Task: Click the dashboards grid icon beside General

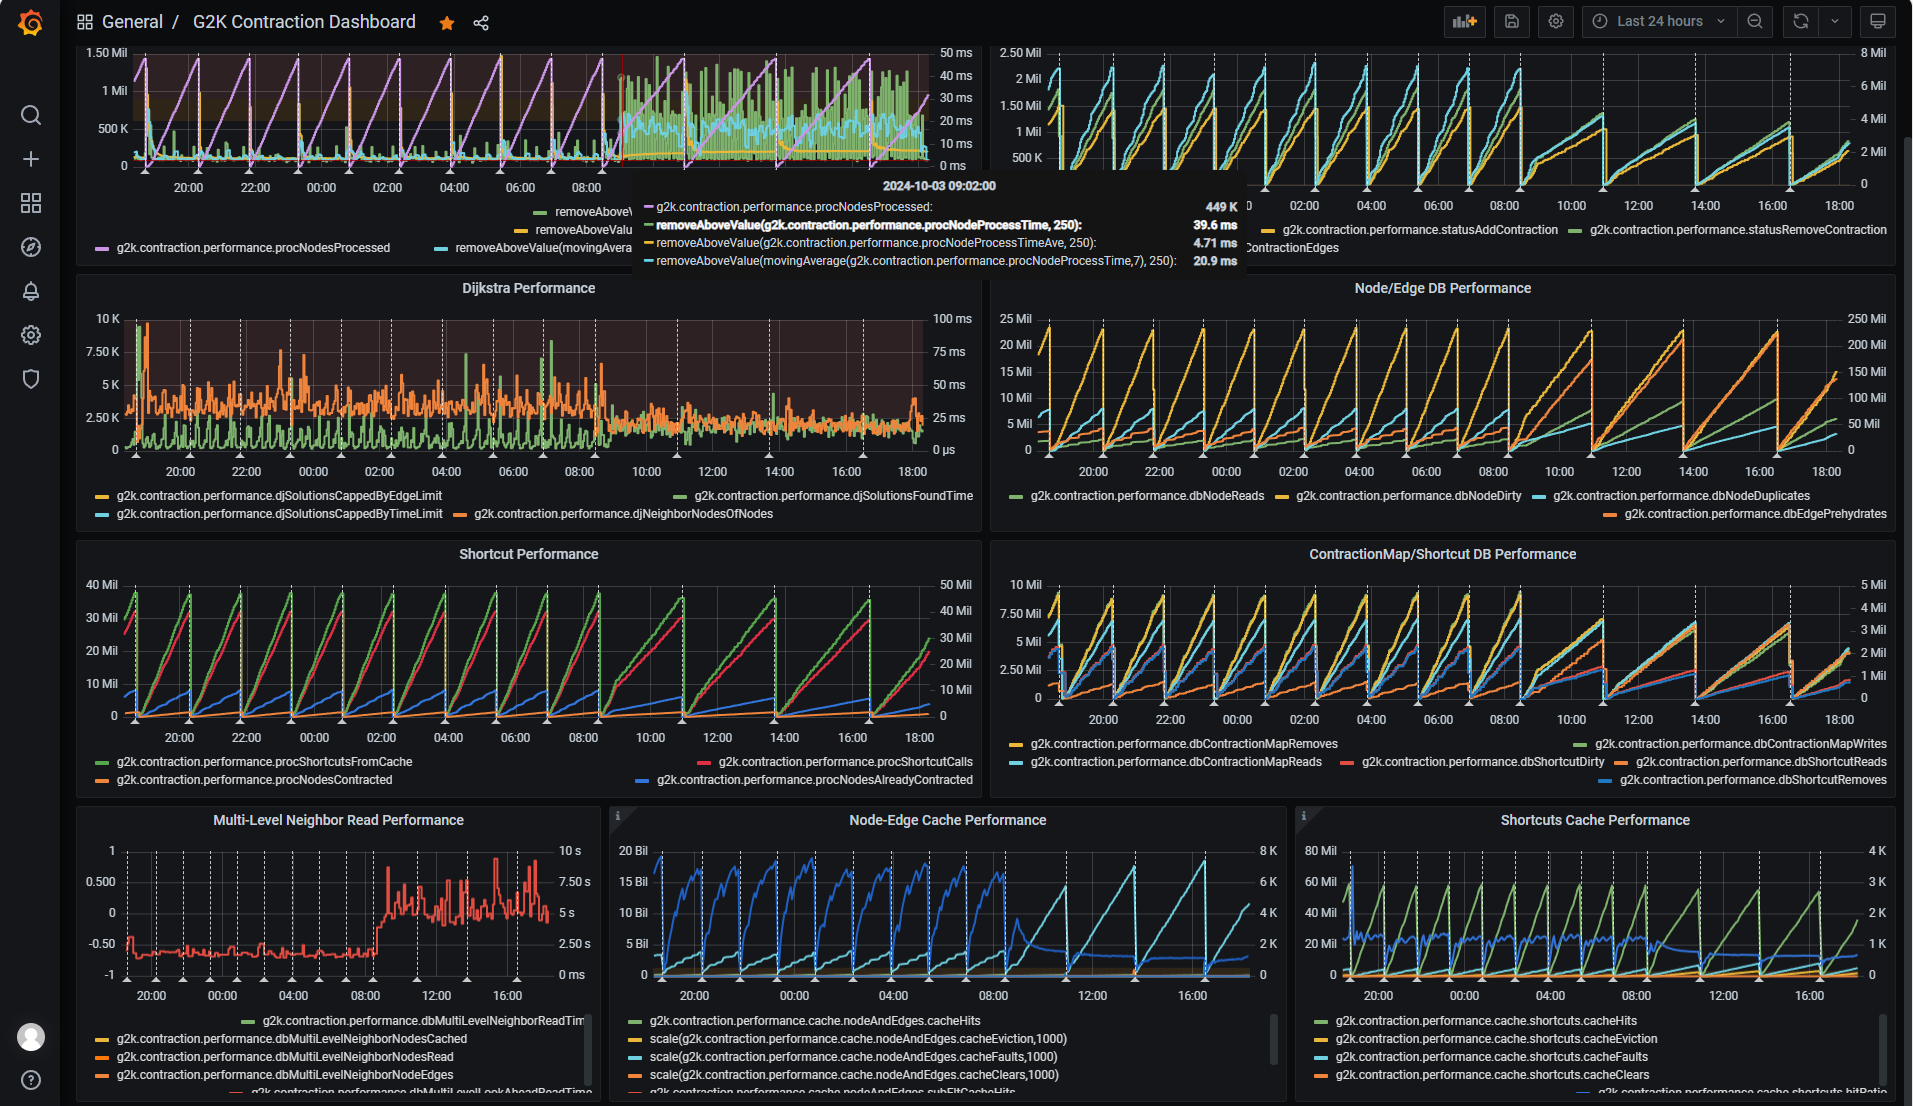Action: pos(85,22)
